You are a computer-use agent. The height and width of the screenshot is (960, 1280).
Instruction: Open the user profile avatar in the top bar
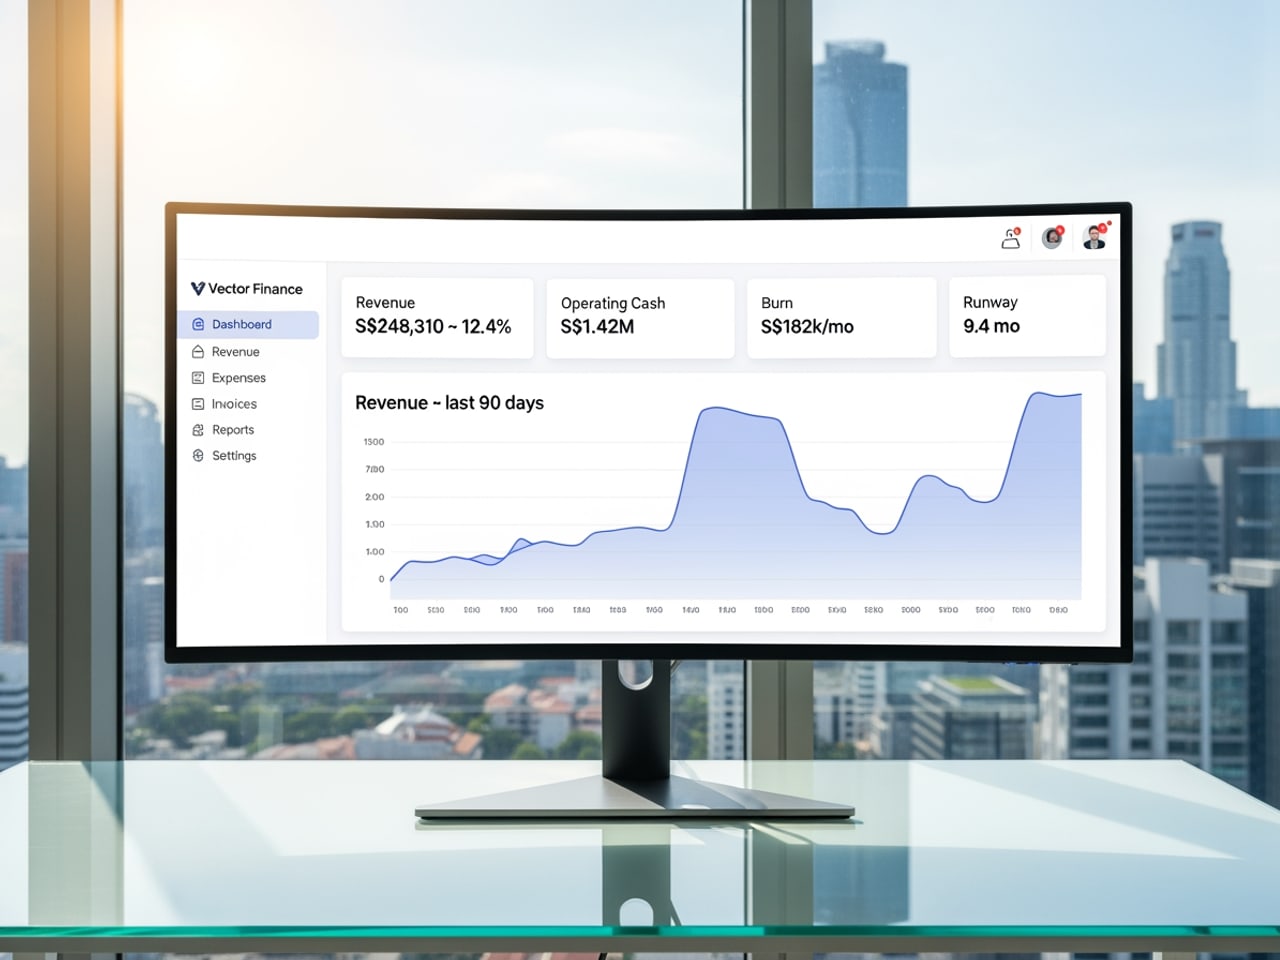click(1096, 236)
